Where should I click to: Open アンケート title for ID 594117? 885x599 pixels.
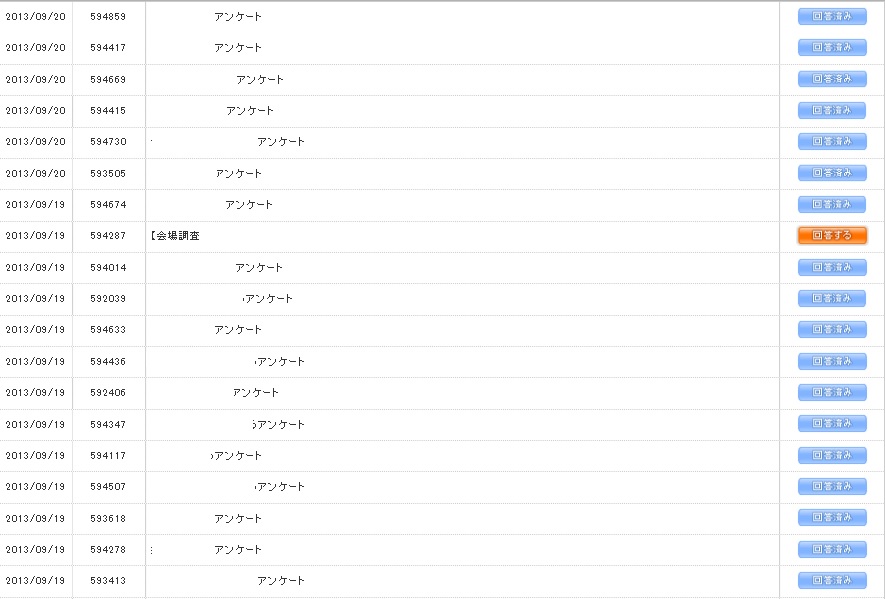pyautogui.click(x=238, y=456)
